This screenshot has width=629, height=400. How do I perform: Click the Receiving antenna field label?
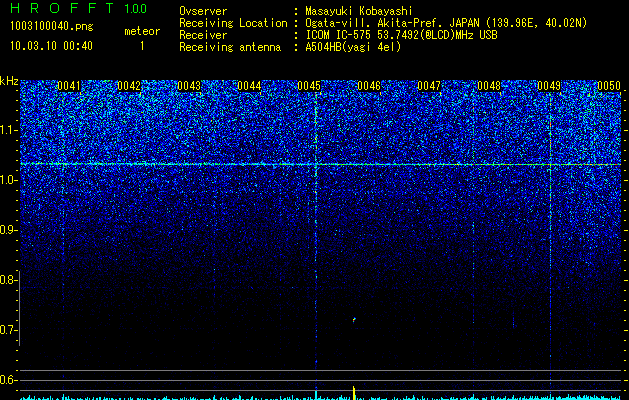point(230,47)
